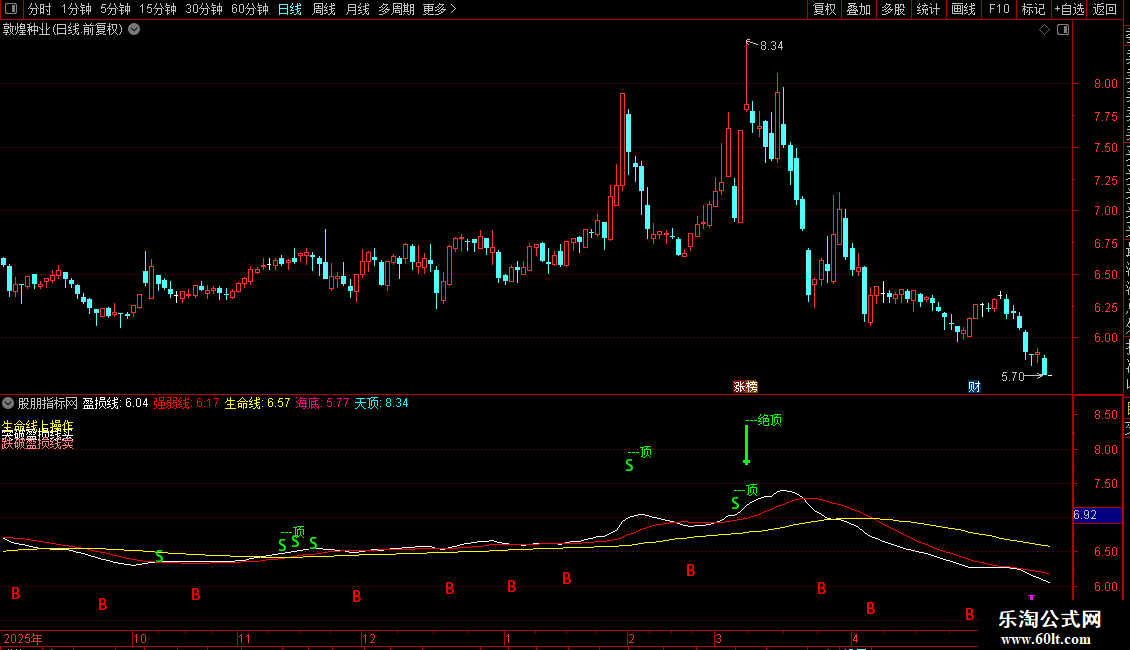The image size is (1130, 650).
Task: Expand the 更多 periods dropdown
Action: tap(439, 9)
